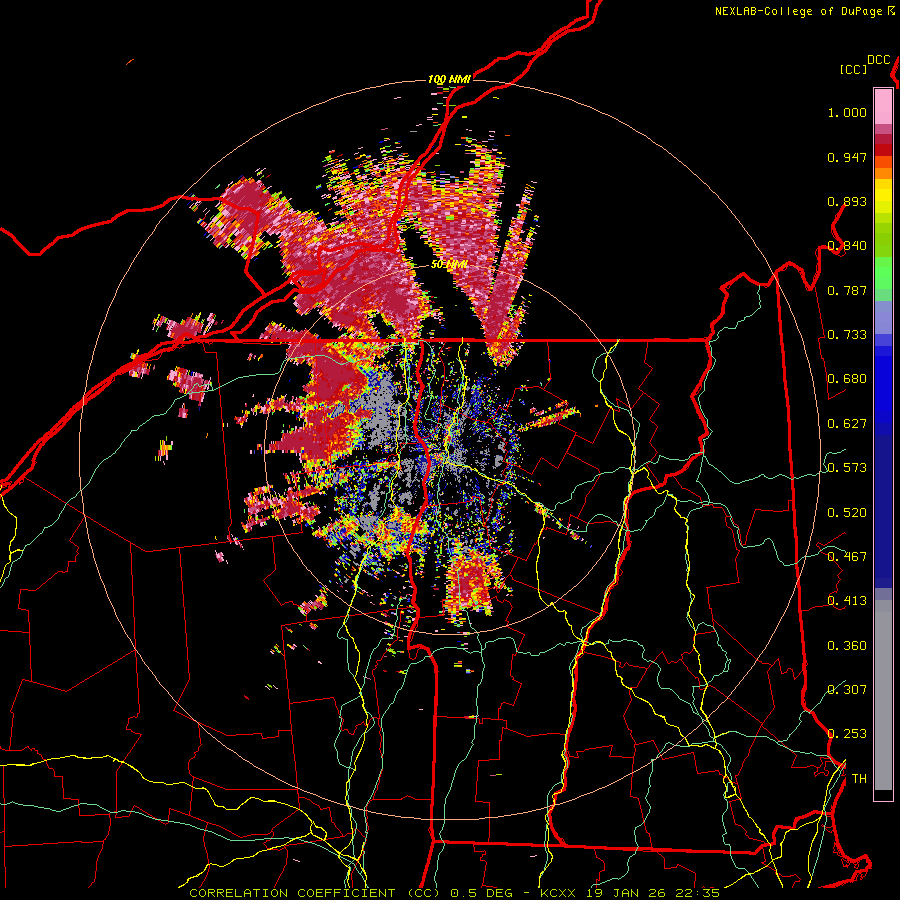Click the KCXX station identifier in caption
Viewport: 900px width, 900px height.
tap(559, 893)
